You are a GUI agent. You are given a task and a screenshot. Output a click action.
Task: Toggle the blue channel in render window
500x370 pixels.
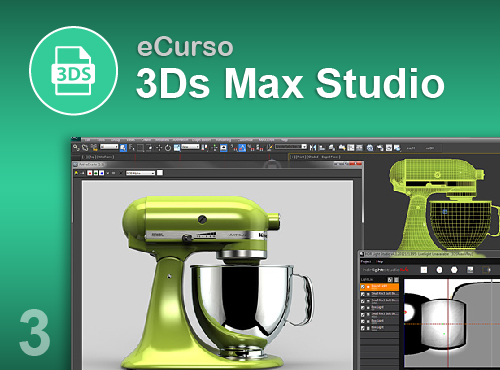click(x=102, y=173)
